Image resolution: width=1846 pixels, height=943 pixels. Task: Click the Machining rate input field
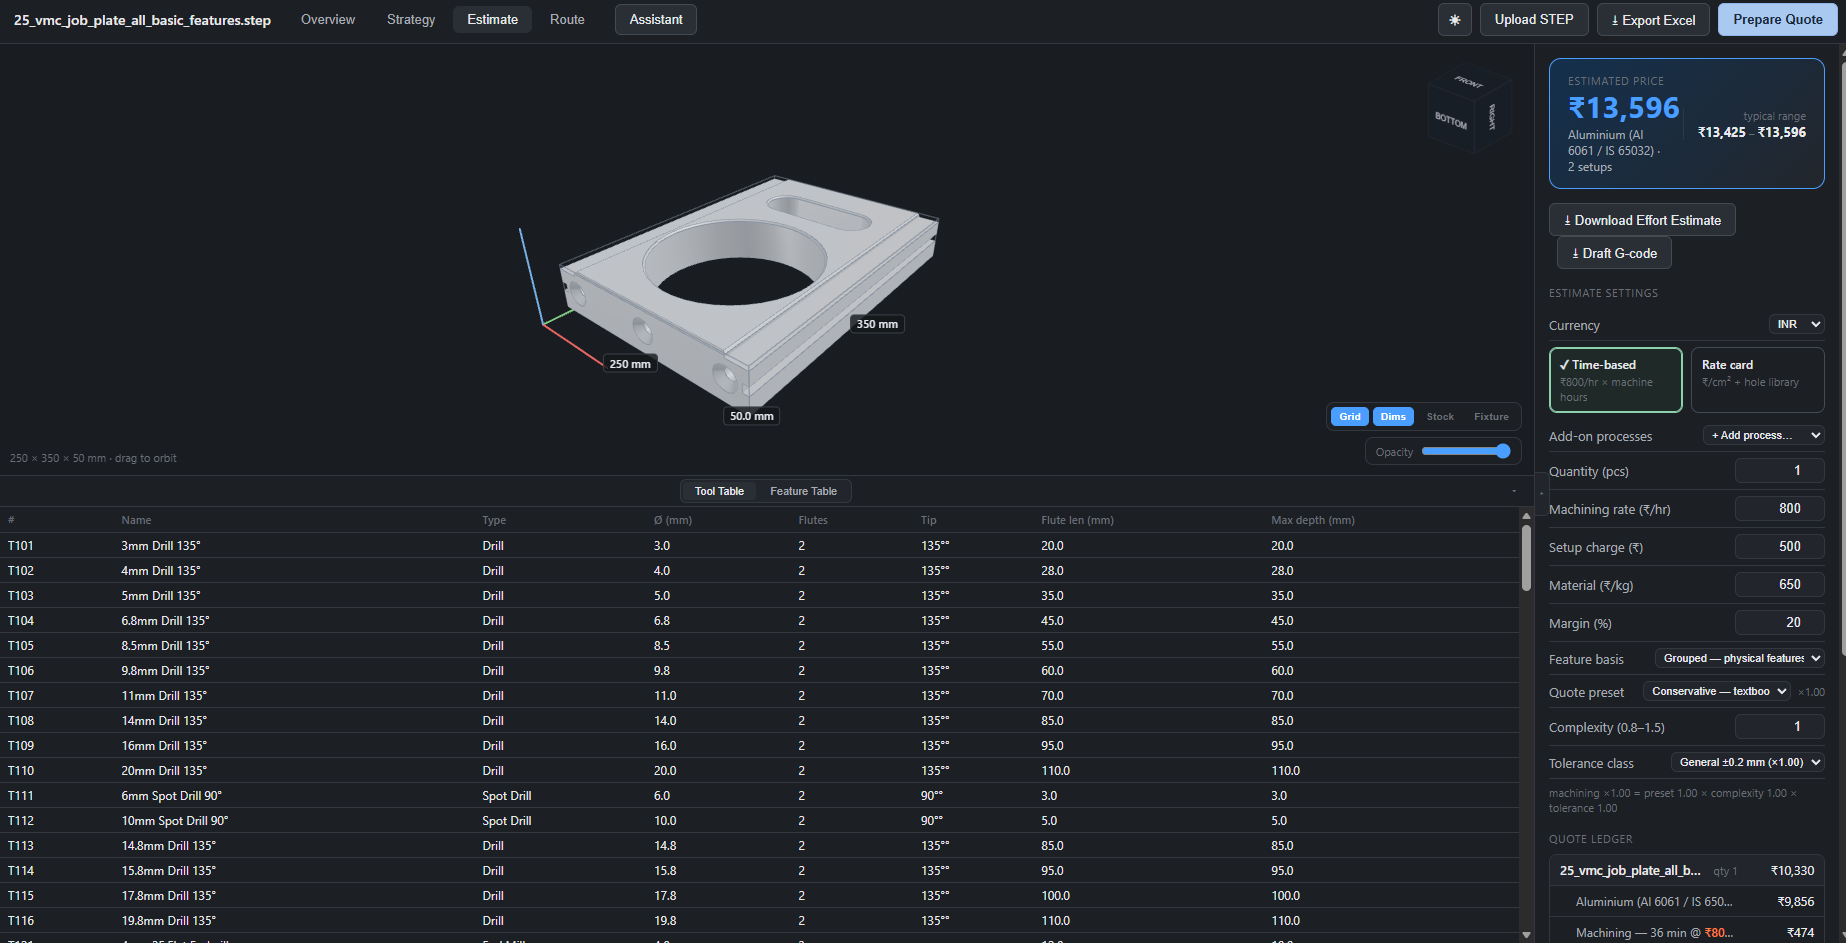(1779, 509)
